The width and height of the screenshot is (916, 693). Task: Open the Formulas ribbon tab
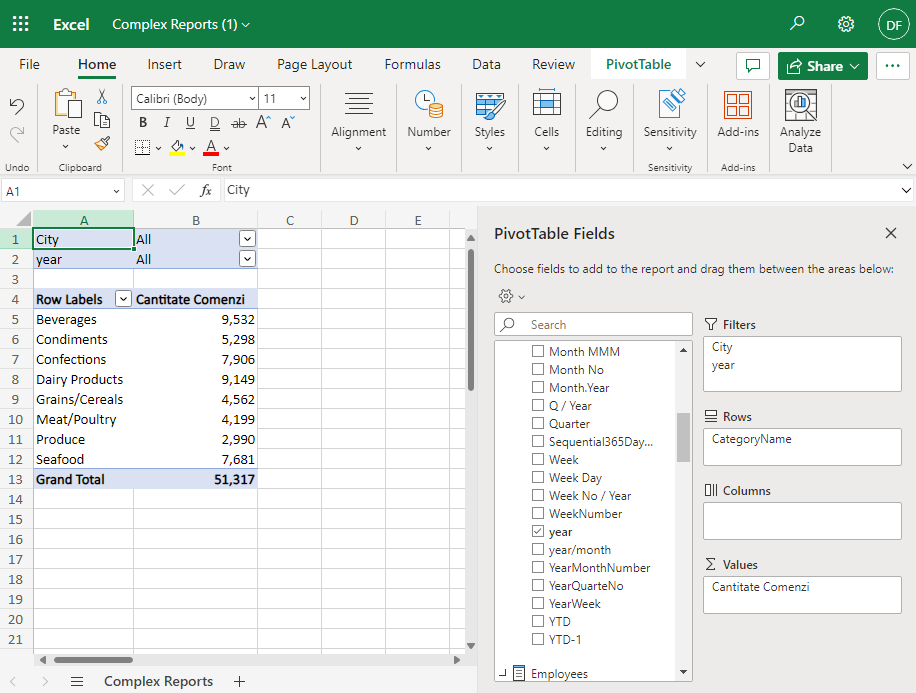(412, 64)
